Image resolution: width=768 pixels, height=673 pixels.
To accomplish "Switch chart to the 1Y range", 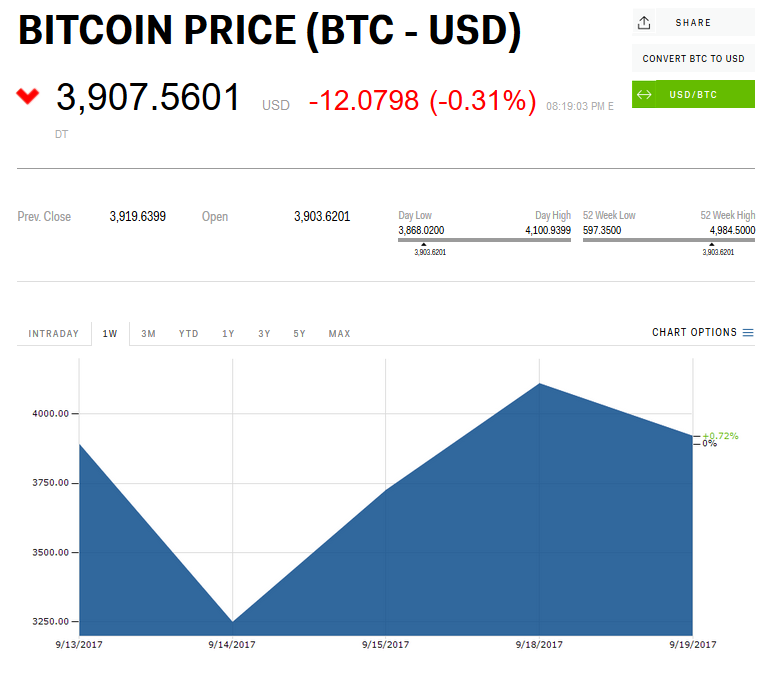I will (228, 334).
